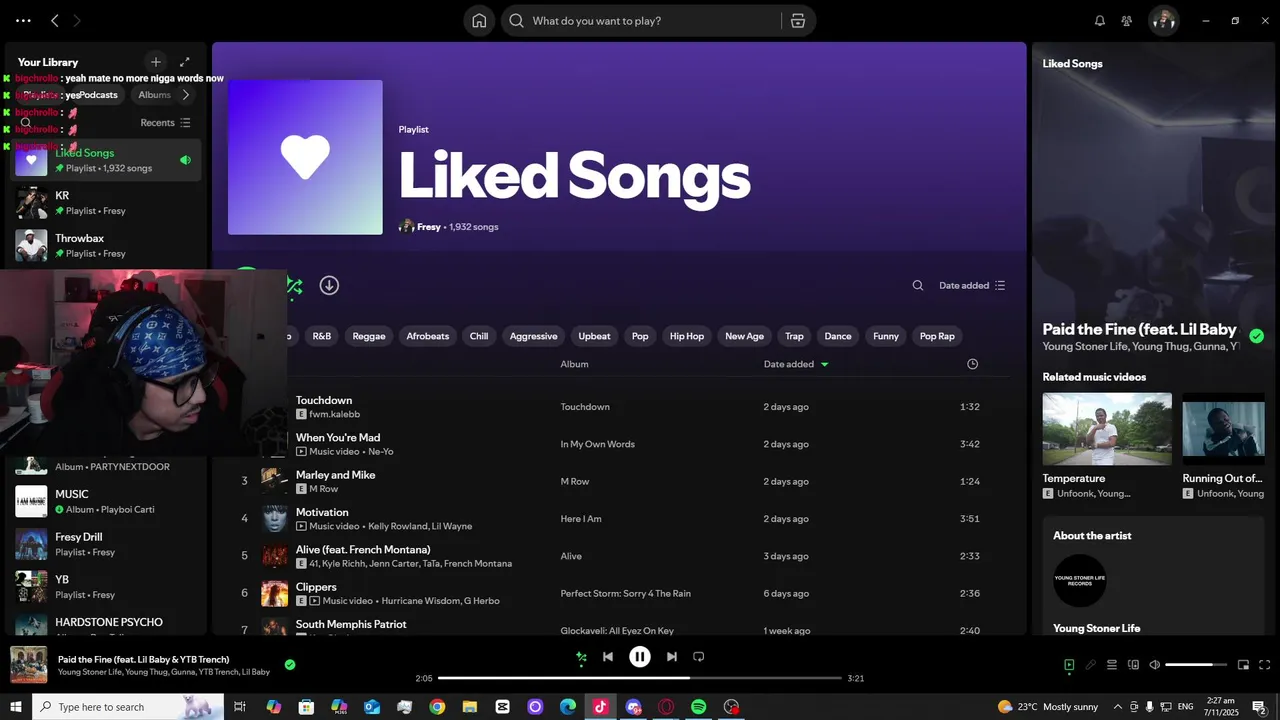Select the Albums filter chip
Viewport: 1280px width, 720px height.
tap(154, 95)
